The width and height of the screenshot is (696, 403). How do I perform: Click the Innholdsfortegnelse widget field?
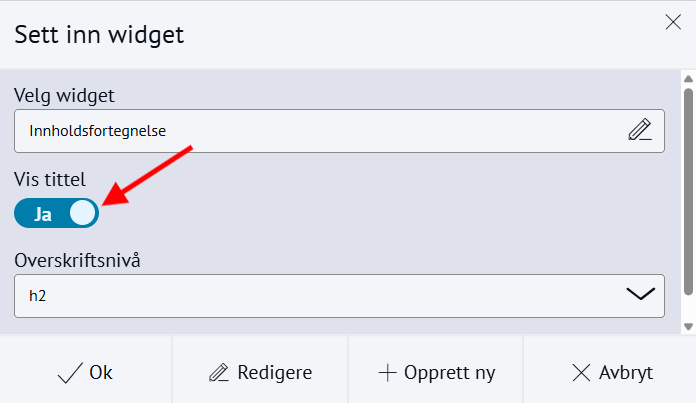click(x=320, y=130)
